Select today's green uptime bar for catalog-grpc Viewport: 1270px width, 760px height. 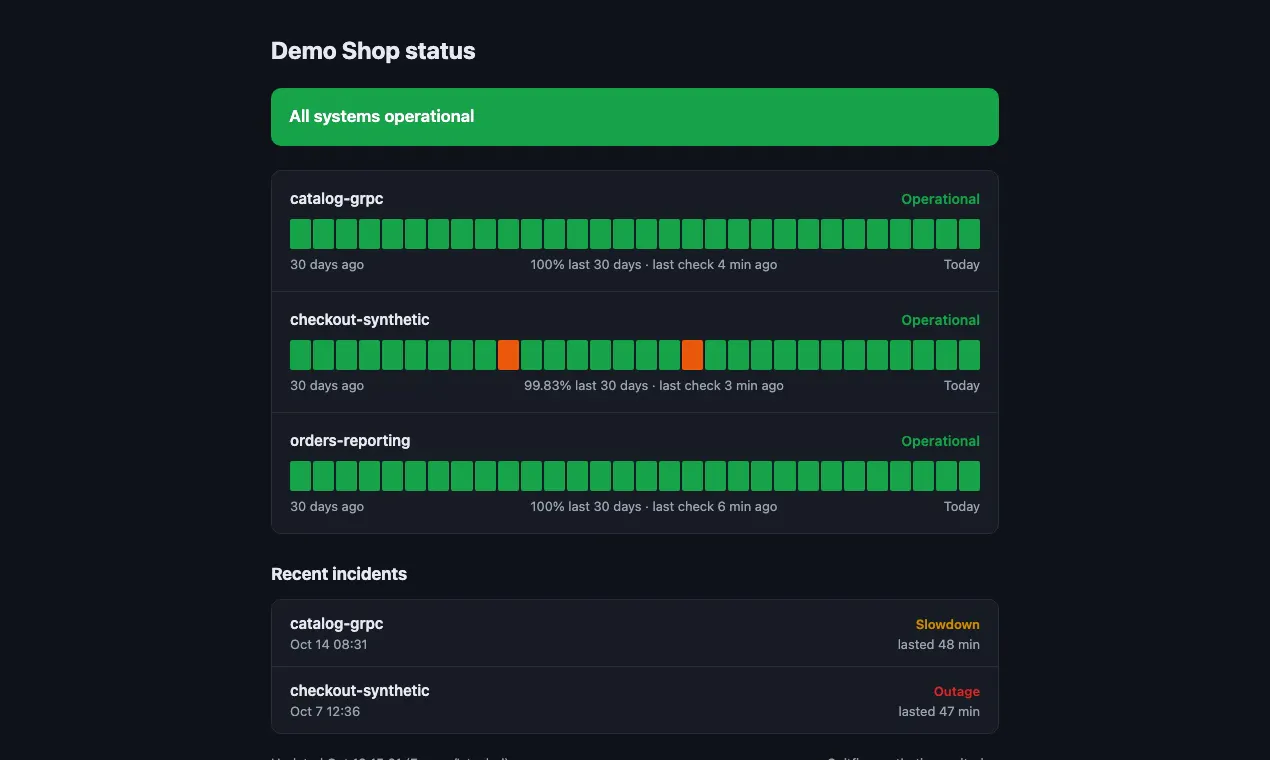pos(969,234)
